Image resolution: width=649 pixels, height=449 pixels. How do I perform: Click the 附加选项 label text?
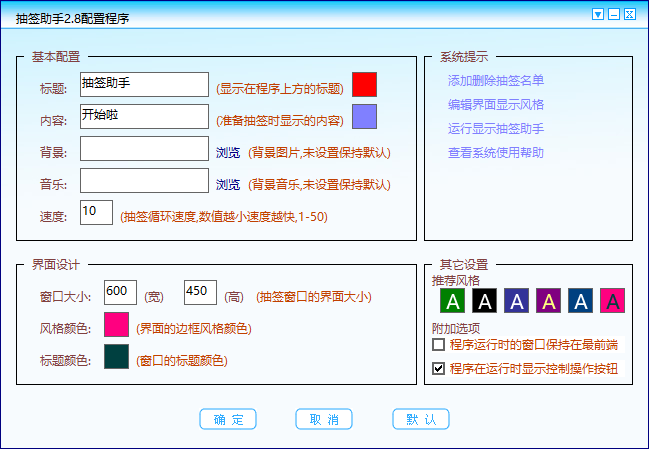(456, 329)
